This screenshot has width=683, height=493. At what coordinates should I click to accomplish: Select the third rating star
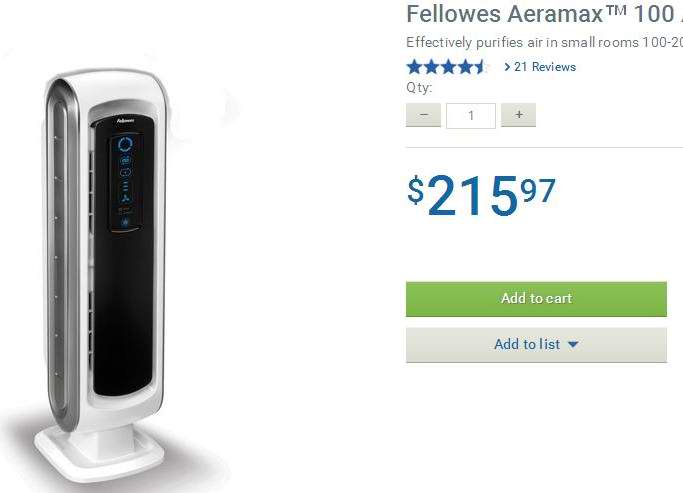point(448,67)
